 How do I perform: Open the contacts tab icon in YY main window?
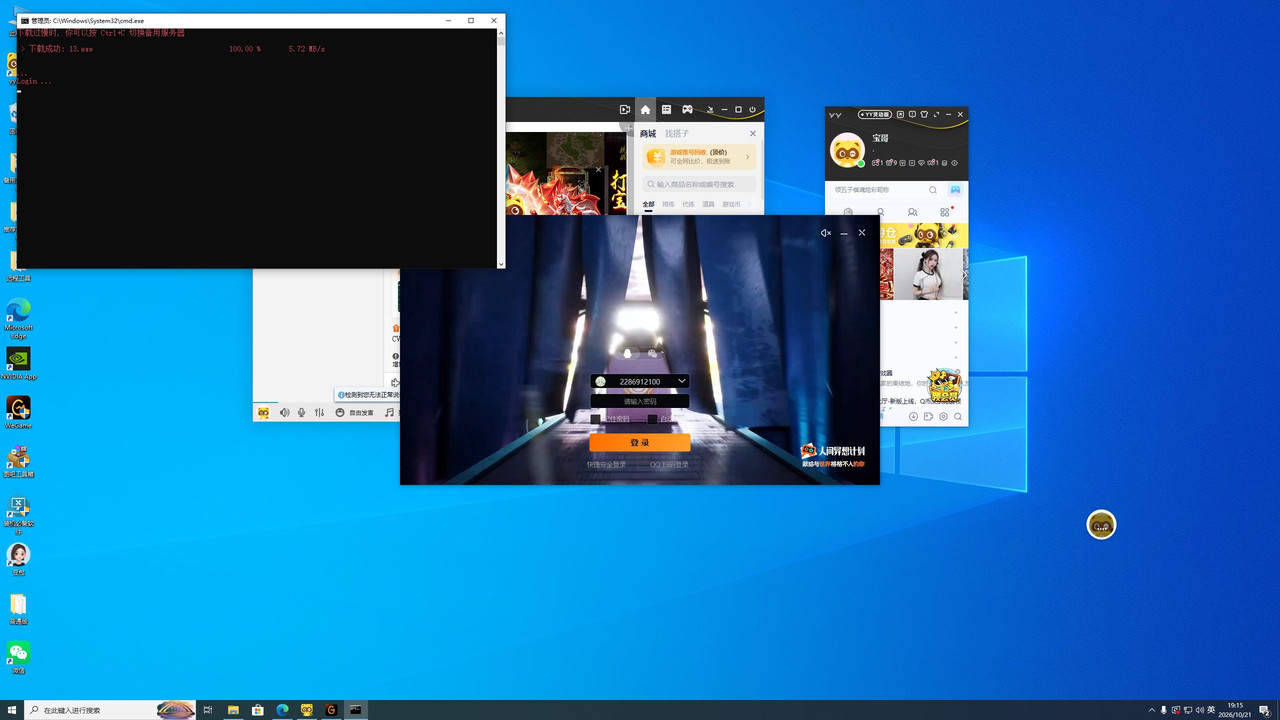coord(912,212)
